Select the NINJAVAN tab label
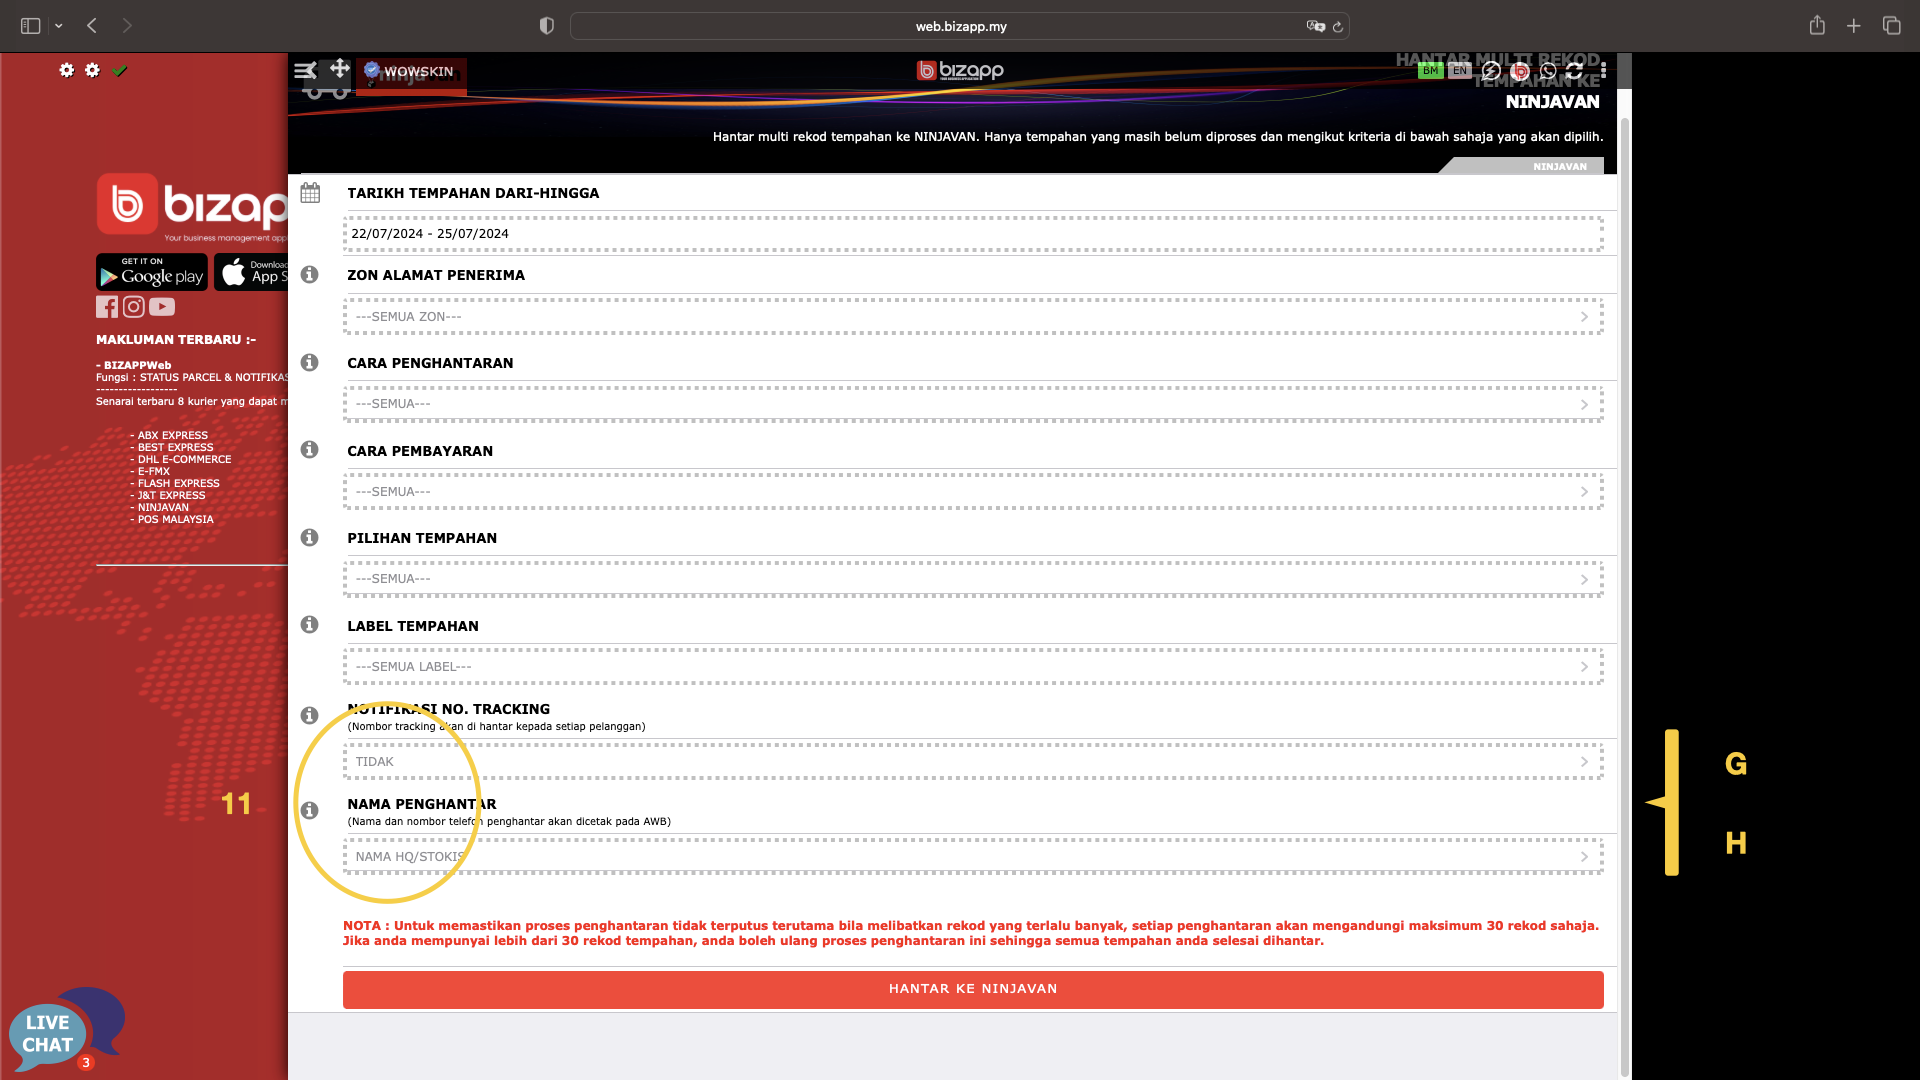Viewport: 1920px width, 1080px height. 1559,167
